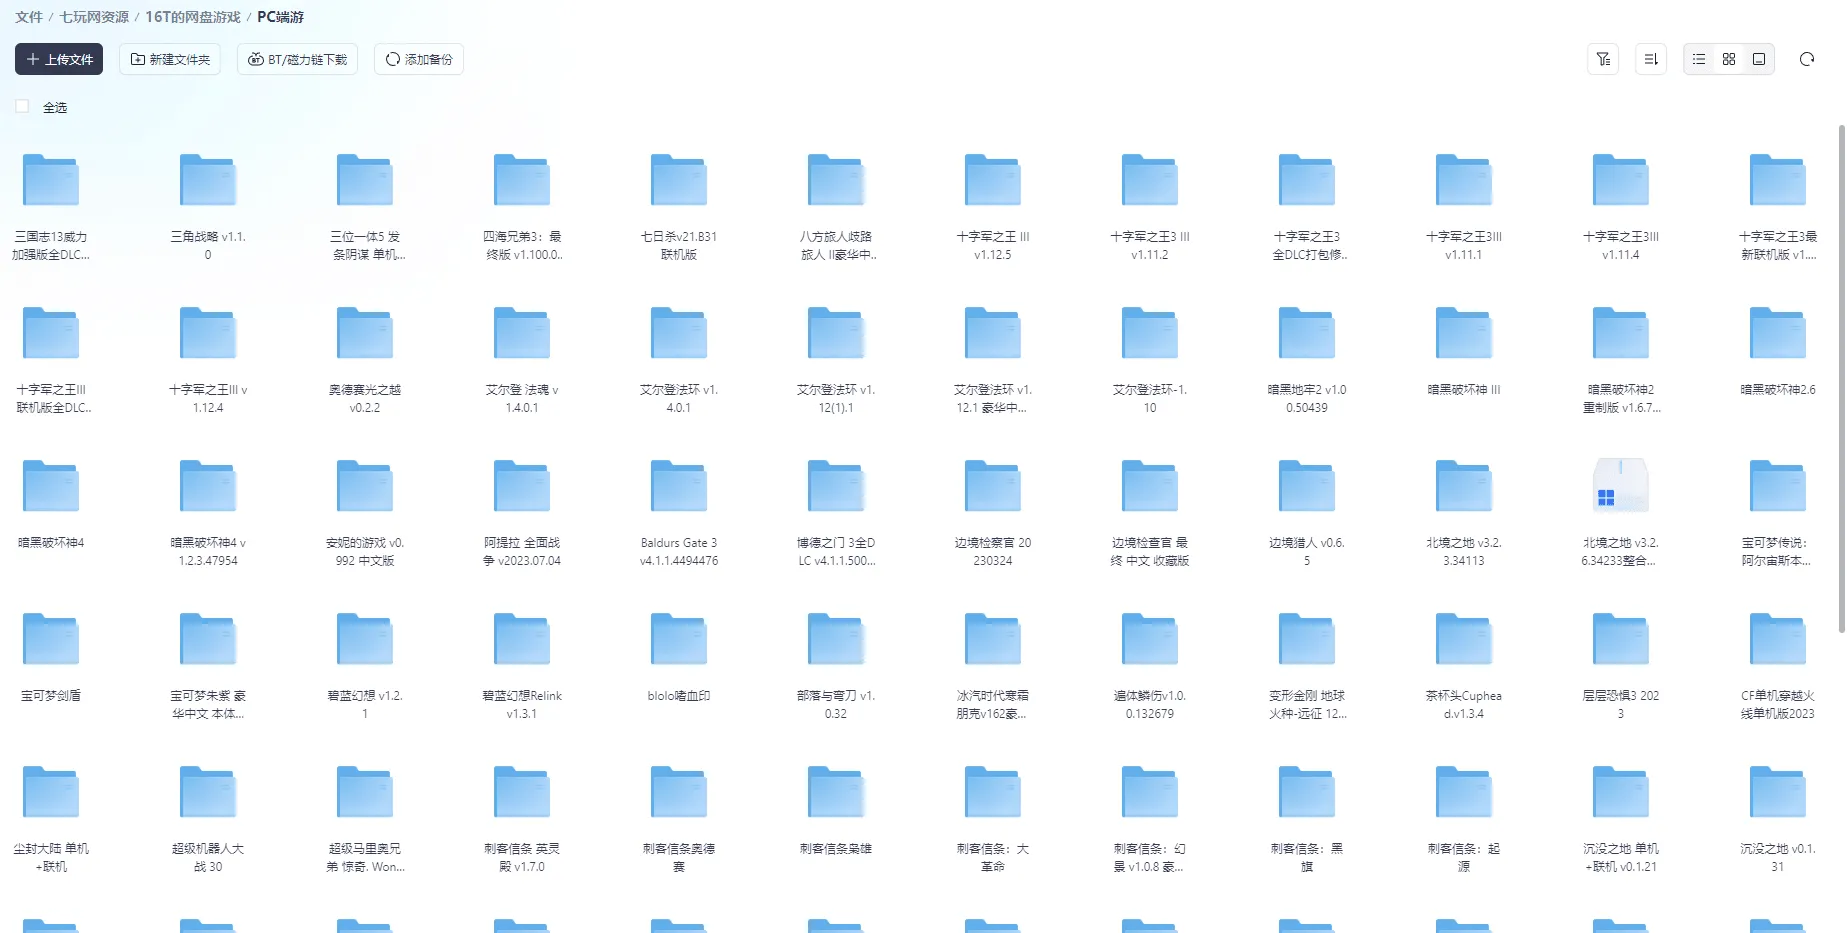Click the vertical scrollbar on the right
Image resolution: width=1847 pixels, height=933 pixels.
(1841, 380)
